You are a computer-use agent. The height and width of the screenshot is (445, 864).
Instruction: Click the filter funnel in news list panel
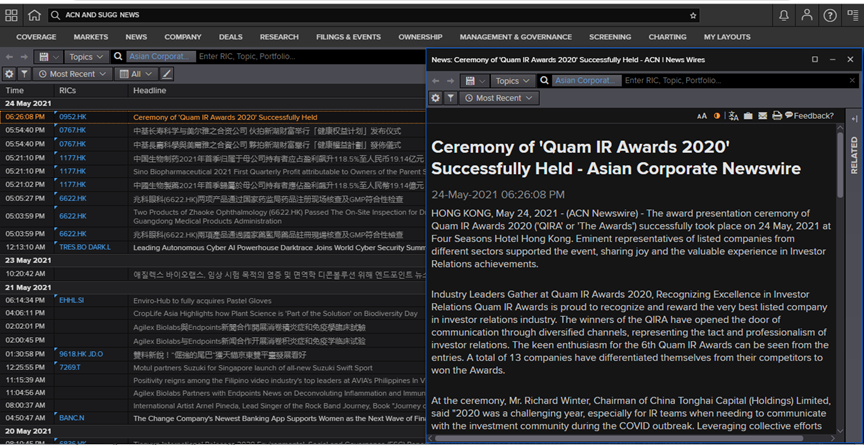[24, 74]
